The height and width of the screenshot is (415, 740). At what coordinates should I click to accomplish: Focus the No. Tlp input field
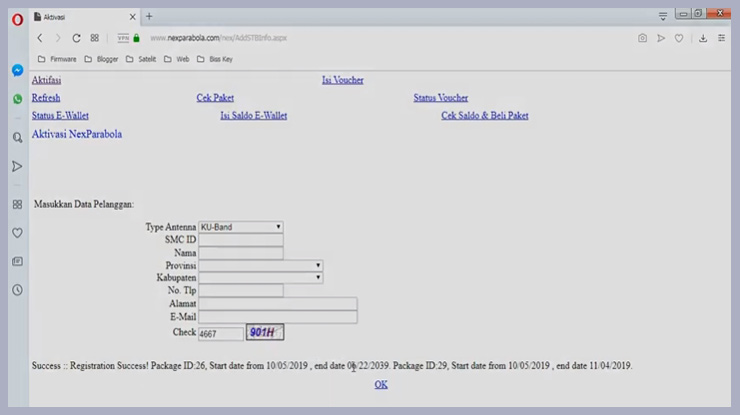[241, 290]
